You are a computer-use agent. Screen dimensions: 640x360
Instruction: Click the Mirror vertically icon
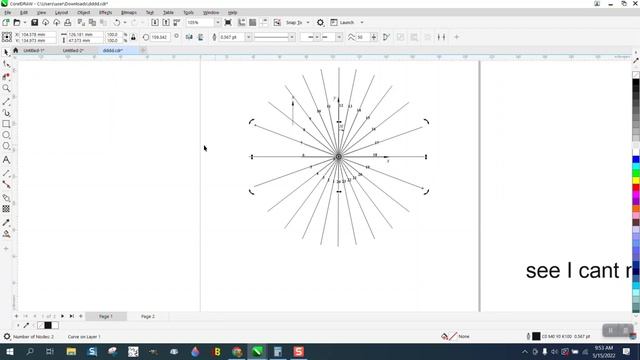coord(201,37)
